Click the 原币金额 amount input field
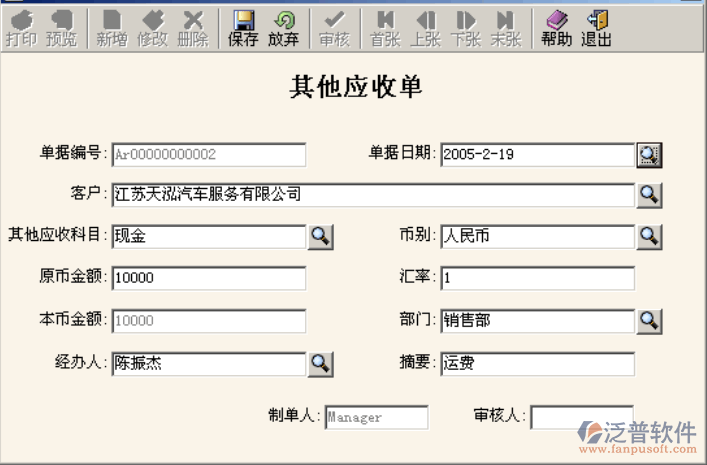 tap(208, 278)
